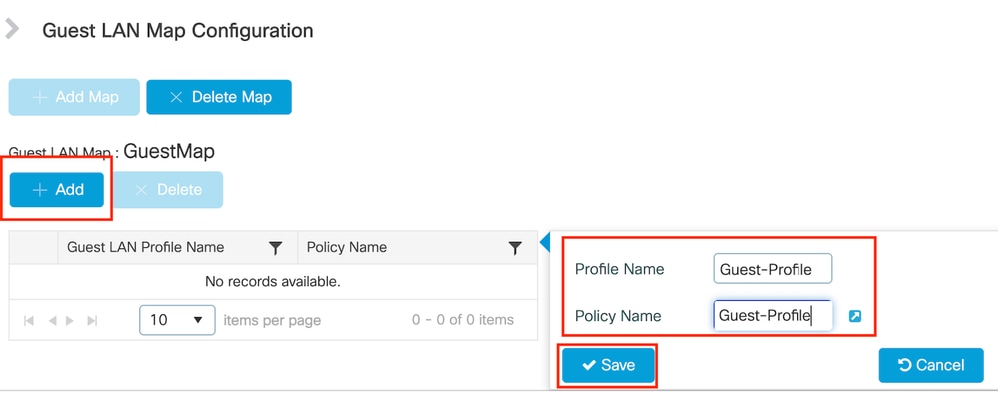Open the policy link icon beside Policy Name
This screenshot has height=398, width=998.
[x=855, y=316]
